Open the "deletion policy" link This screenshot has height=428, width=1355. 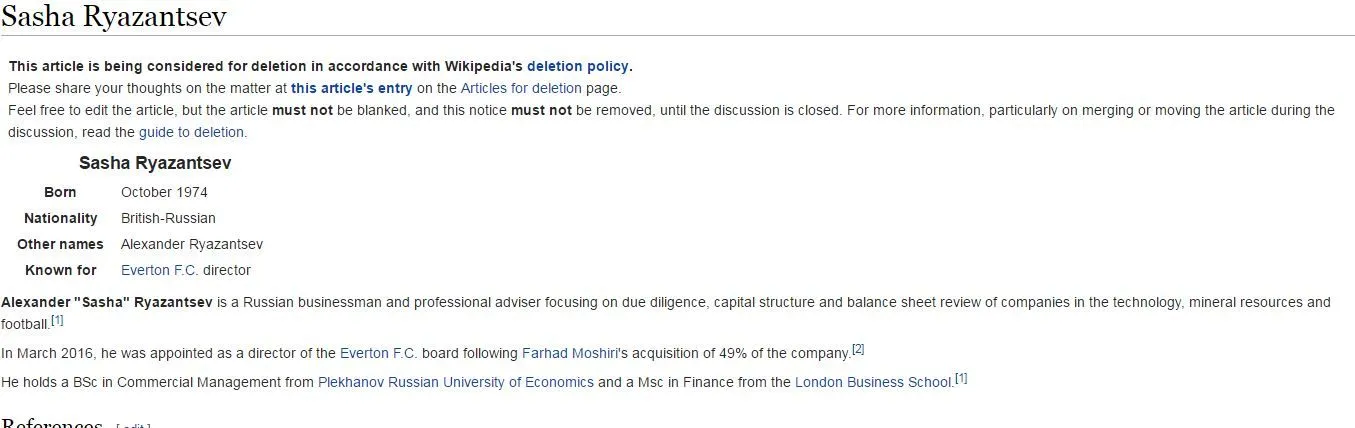pos(578,66)
